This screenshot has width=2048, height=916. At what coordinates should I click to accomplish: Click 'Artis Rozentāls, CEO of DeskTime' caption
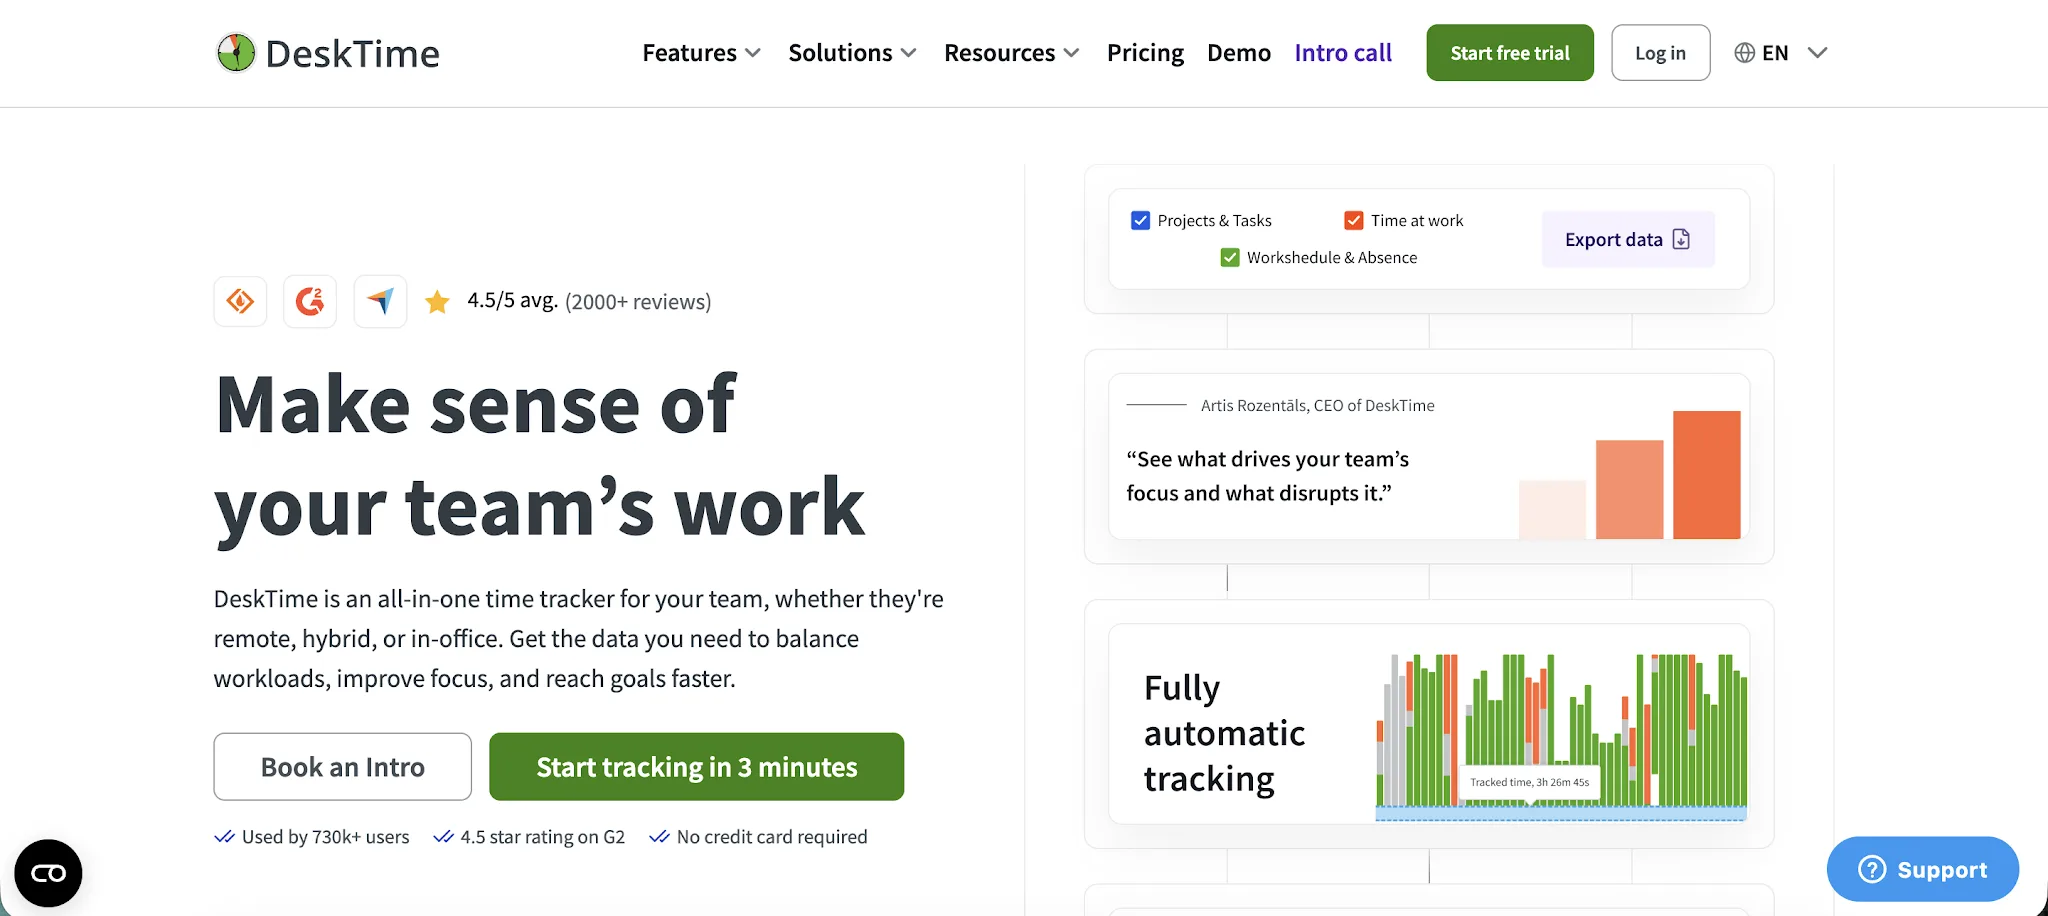click(1317, 405)
